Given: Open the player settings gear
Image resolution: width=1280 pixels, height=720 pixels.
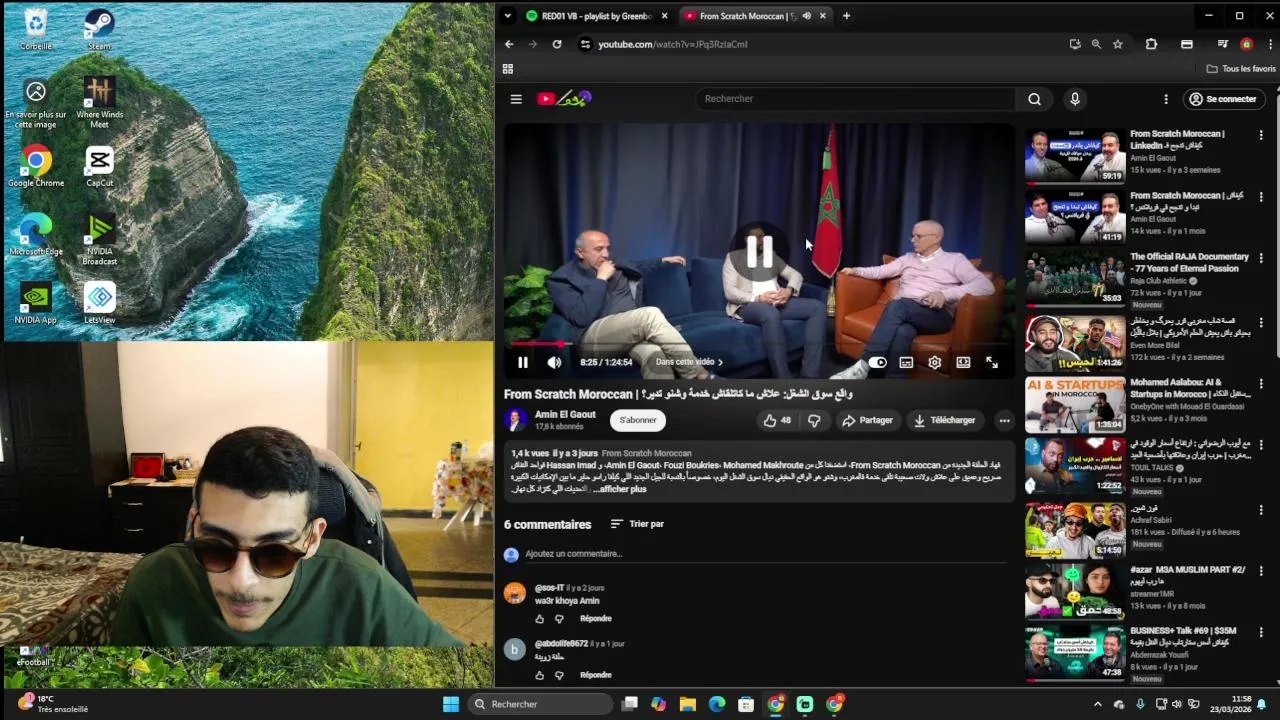Looking at the screenshot, I should pyautogui.click(x=934, y=363).
